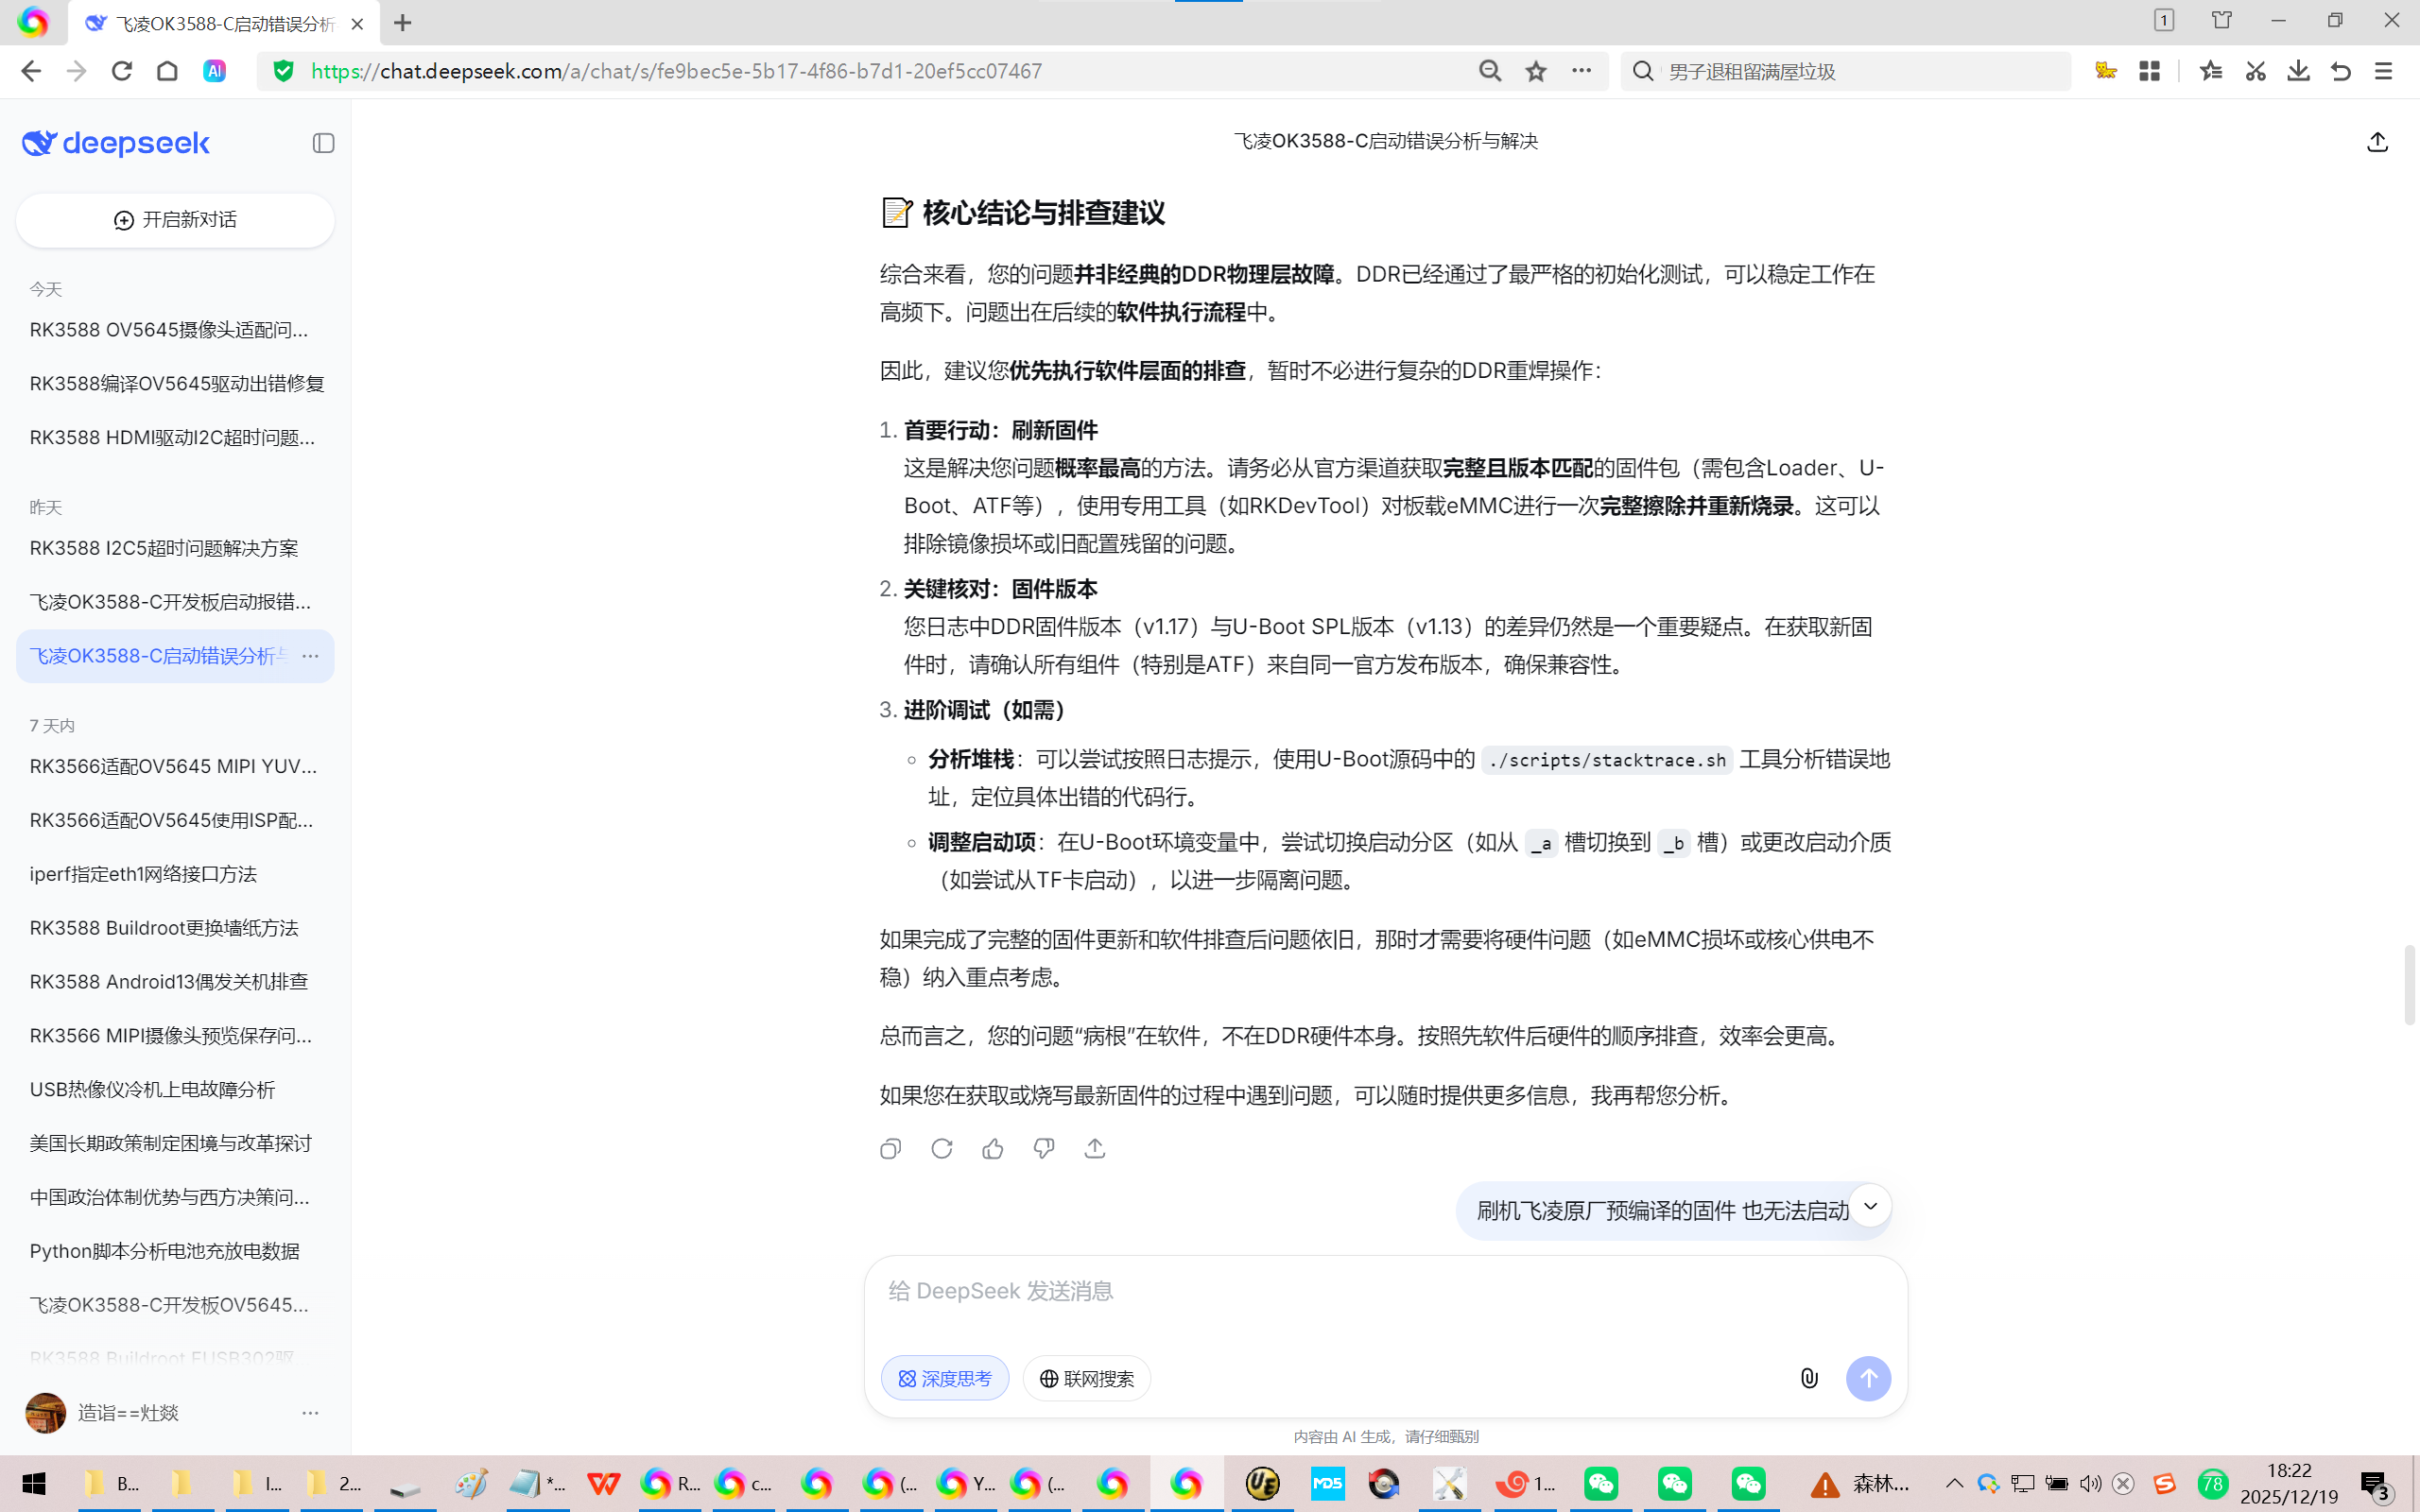This screenshot has height=1512, width=2420.
Task: Click the deepseek logo link
Action: click(x=116, y=143)
